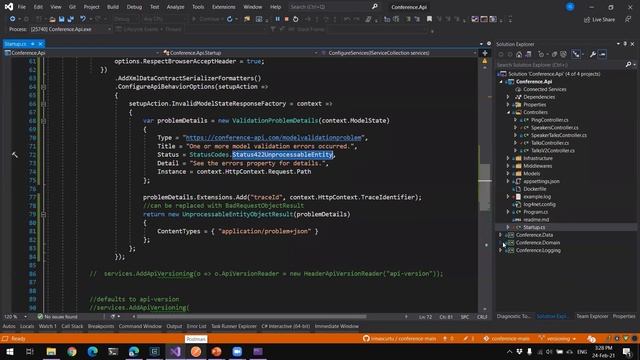Collapse the code block at line 64
Screen dimensions: 640x360
43,87
